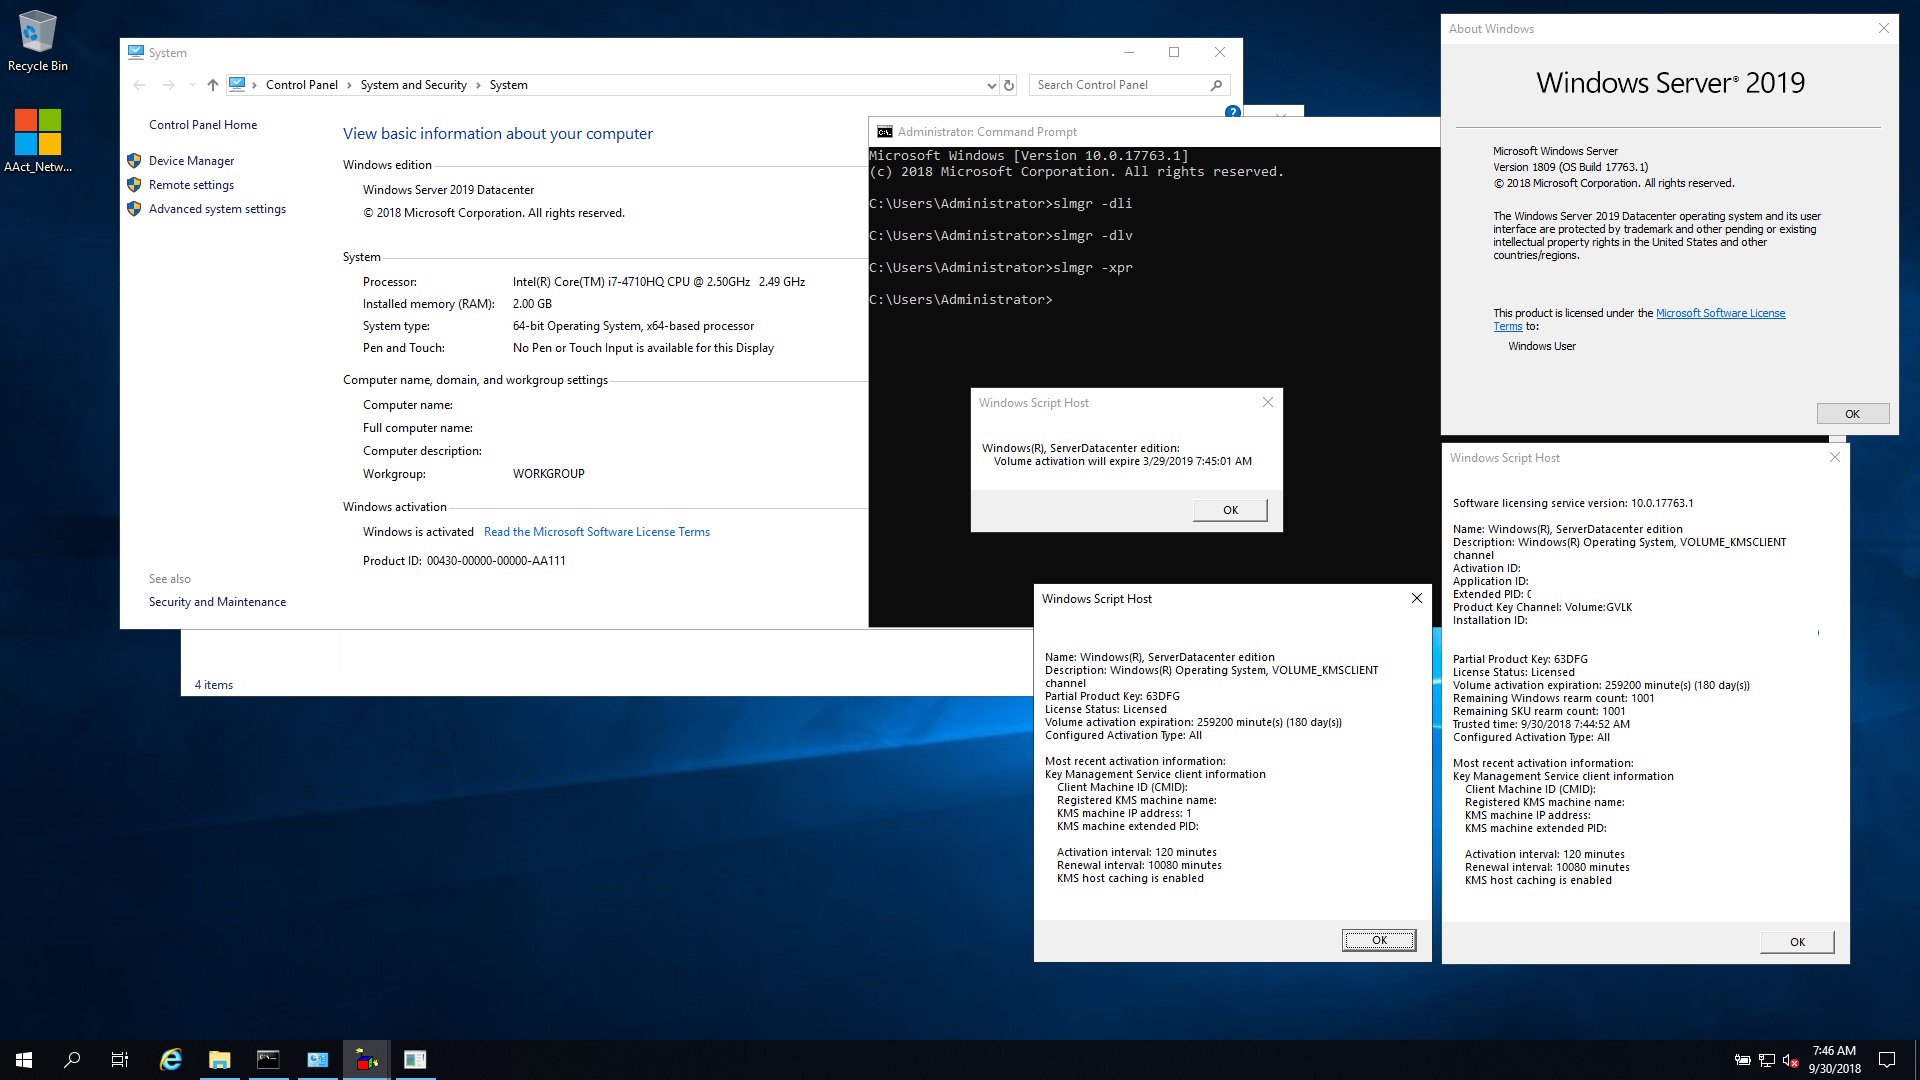Close the About Windows dialog
The width and height of the screenshot is (1920, 1080).
[x=1883, y=28]
